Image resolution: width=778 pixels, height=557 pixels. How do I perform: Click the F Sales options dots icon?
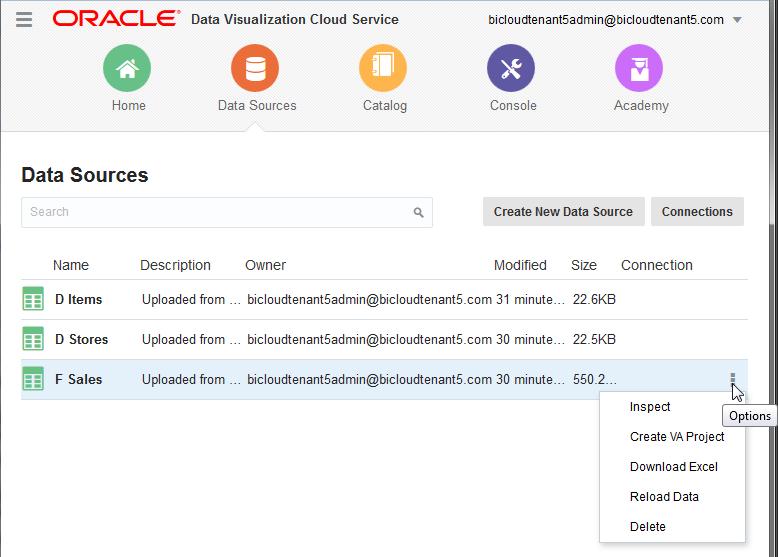pyautogui.click(x=732, y=378)
